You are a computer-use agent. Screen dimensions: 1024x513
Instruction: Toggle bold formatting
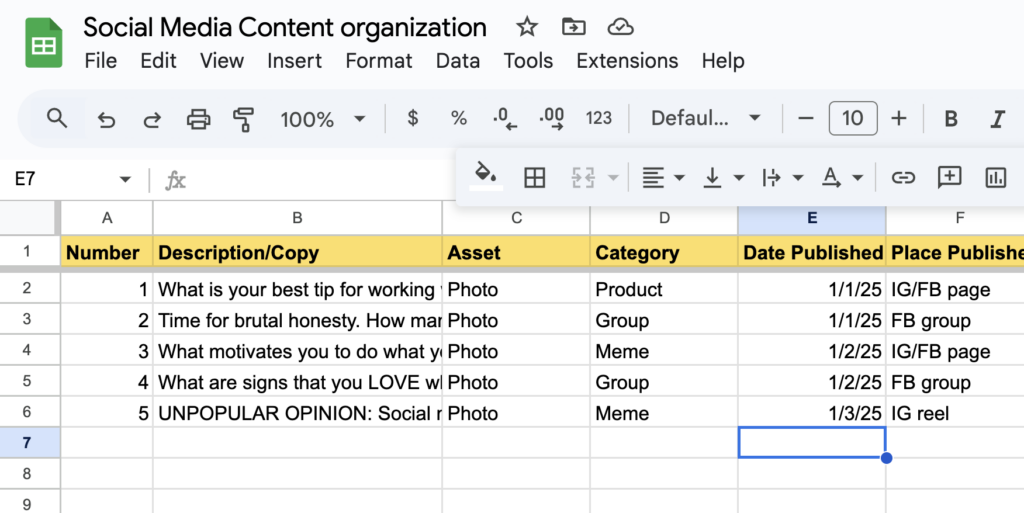pos(951,119)
